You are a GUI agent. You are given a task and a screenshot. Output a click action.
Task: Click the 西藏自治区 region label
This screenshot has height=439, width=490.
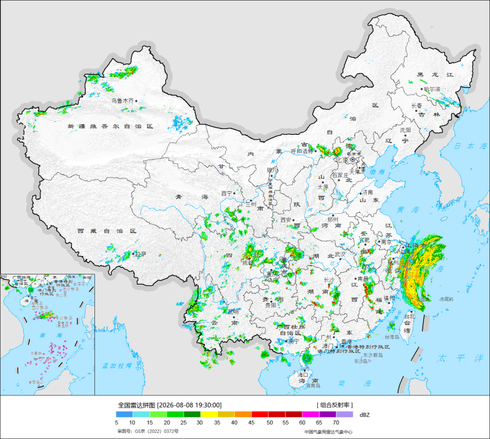tap(107, 231)
